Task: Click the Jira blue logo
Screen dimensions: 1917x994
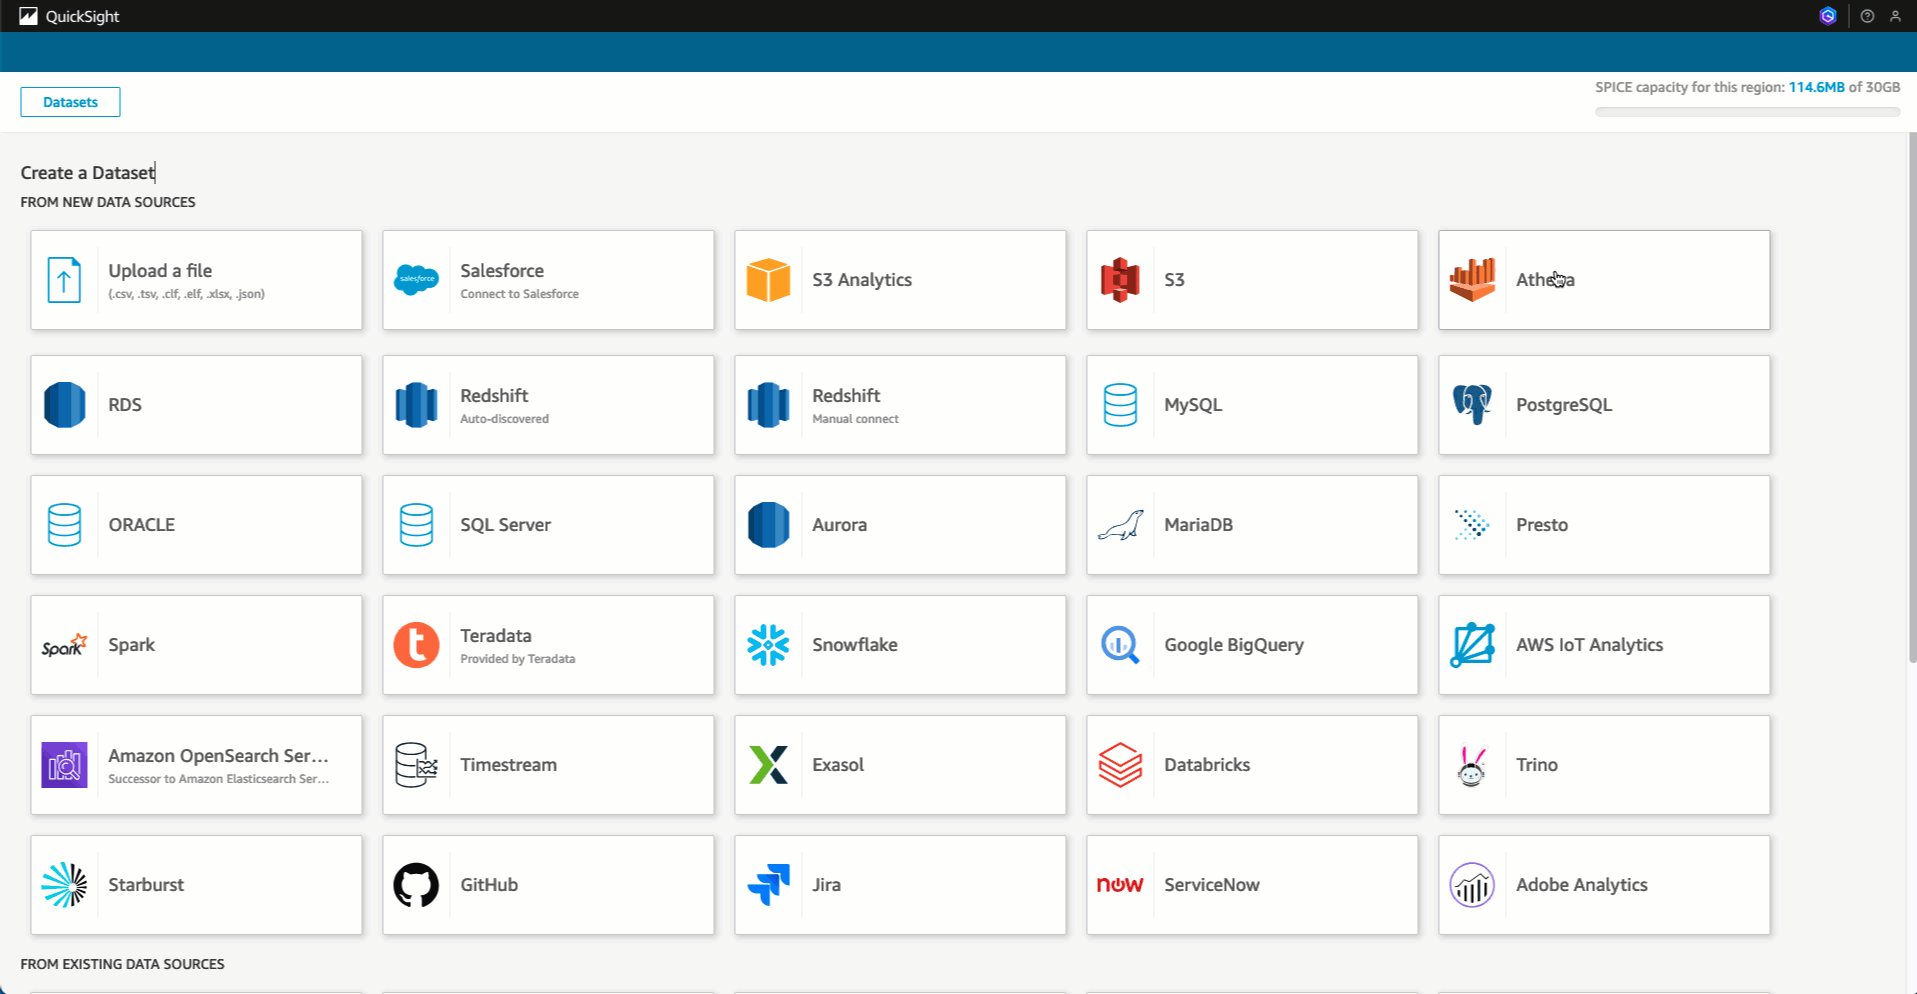Action: pyautogui.click(x=768, y=885)
